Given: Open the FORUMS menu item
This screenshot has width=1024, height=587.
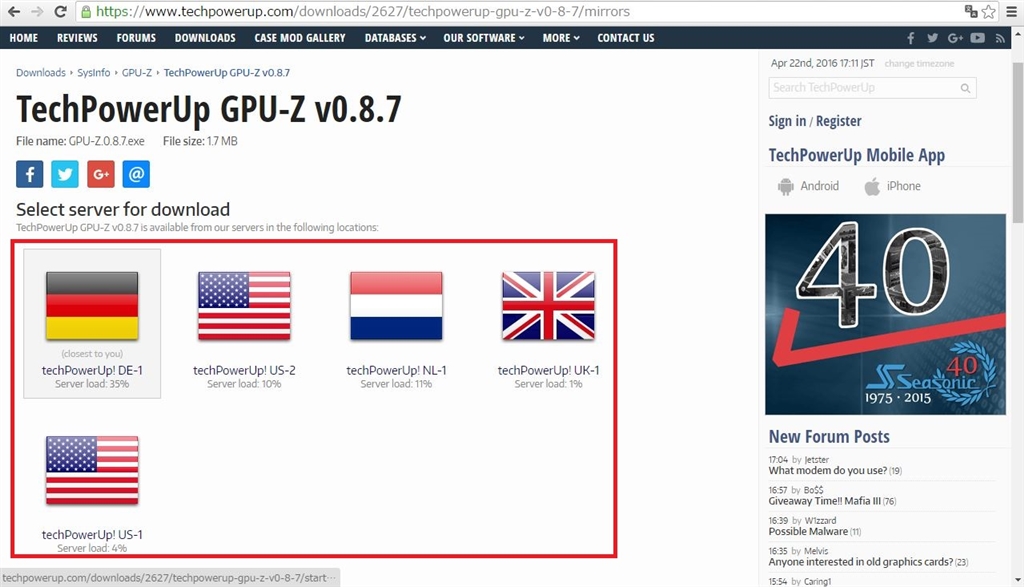Looking at the screenshot, I should [136, 38].
